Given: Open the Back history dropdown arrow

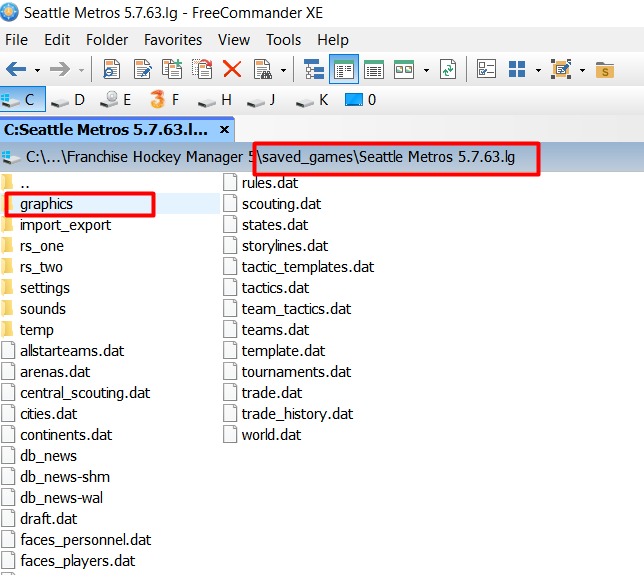Looking at the screenshot, I should 38,70.
